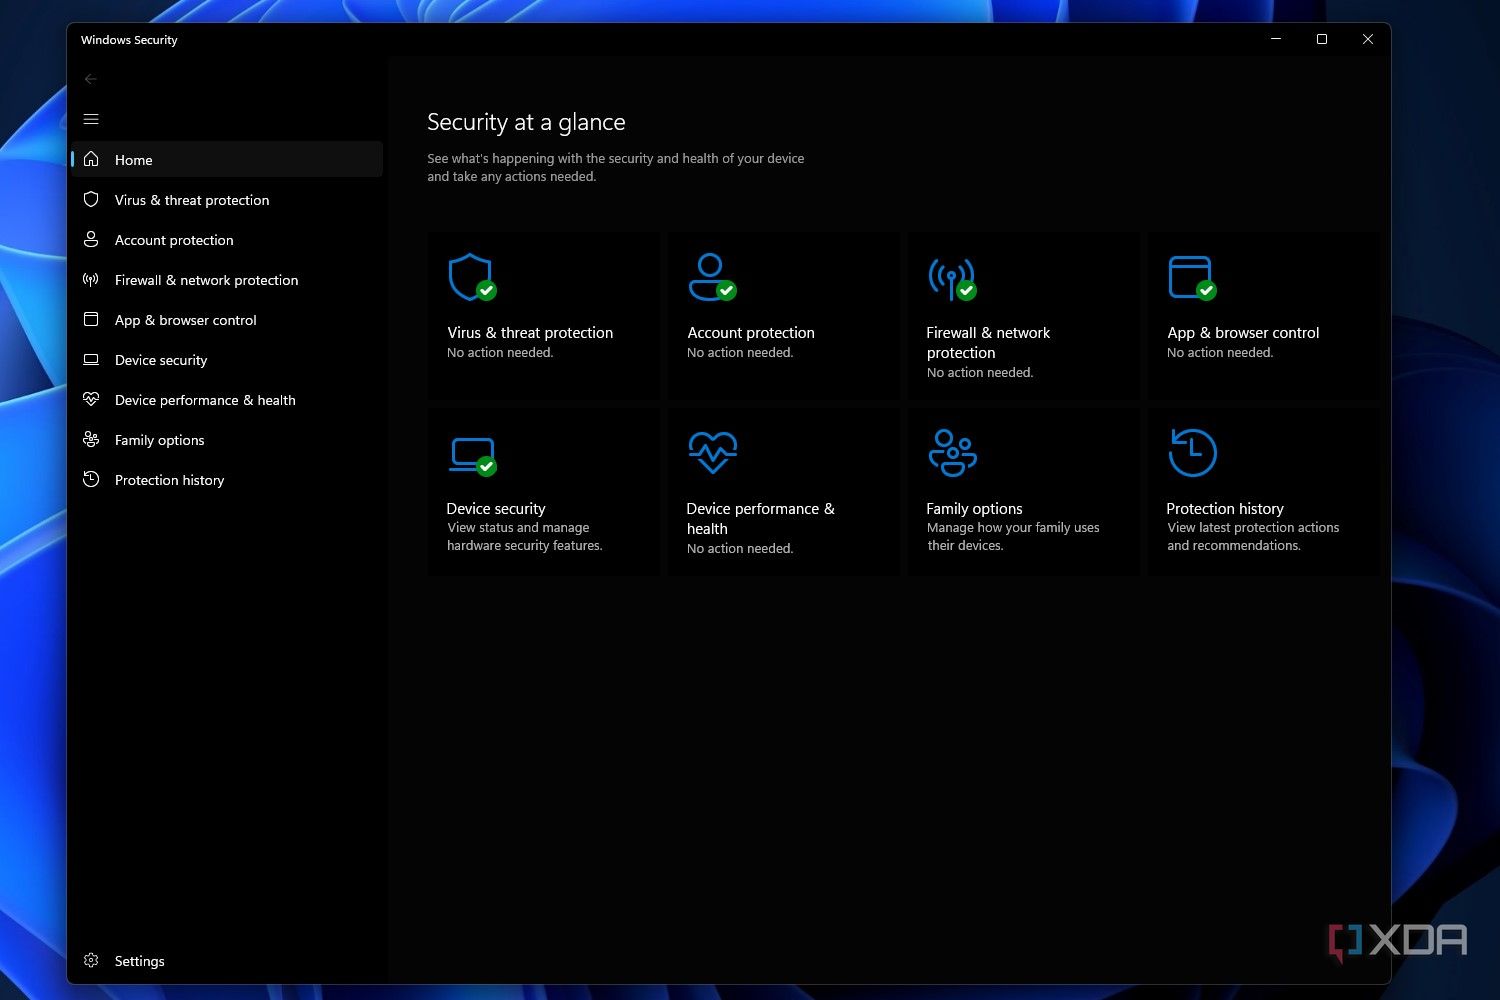1500x1000 pixels.
Task: Open the App & browser control window tile icon
Action: pyautogui.click(x=1191, y=277)
